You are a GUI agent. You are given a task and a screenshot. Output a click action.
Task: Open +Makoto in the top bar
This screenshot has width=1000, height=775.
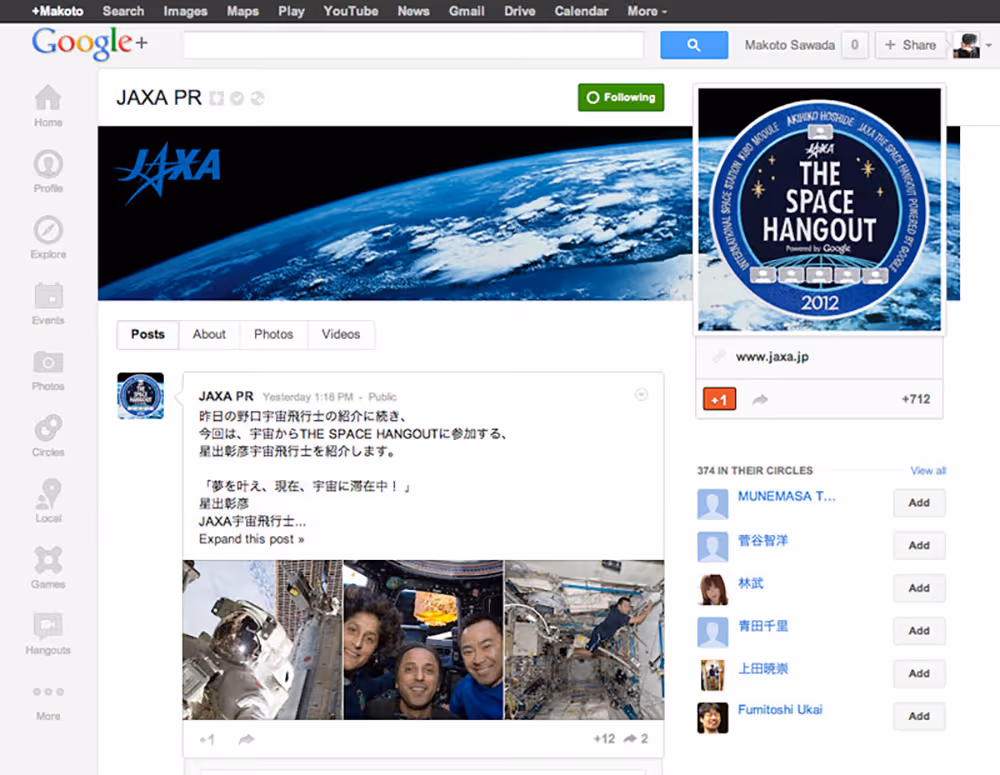(x=57, y=11)
